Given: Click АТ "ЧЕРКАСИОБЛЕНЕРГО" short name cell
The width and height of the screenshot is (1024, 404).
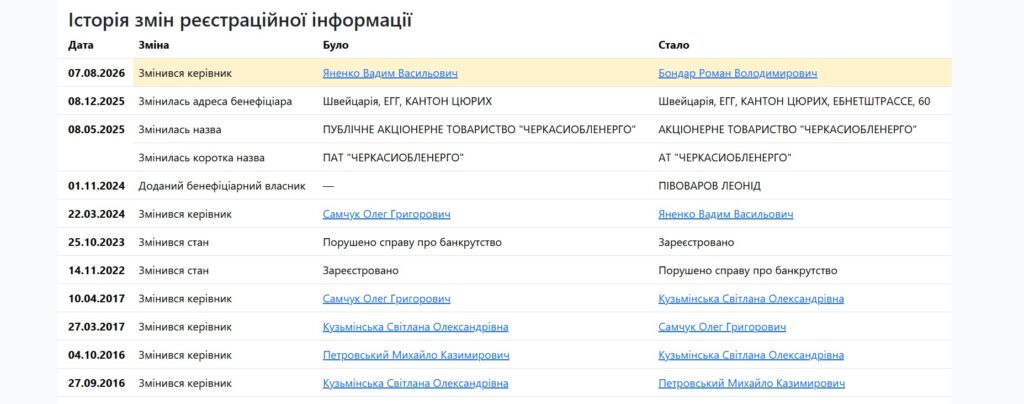Looking at the screenshot, I should pos(725,158).
